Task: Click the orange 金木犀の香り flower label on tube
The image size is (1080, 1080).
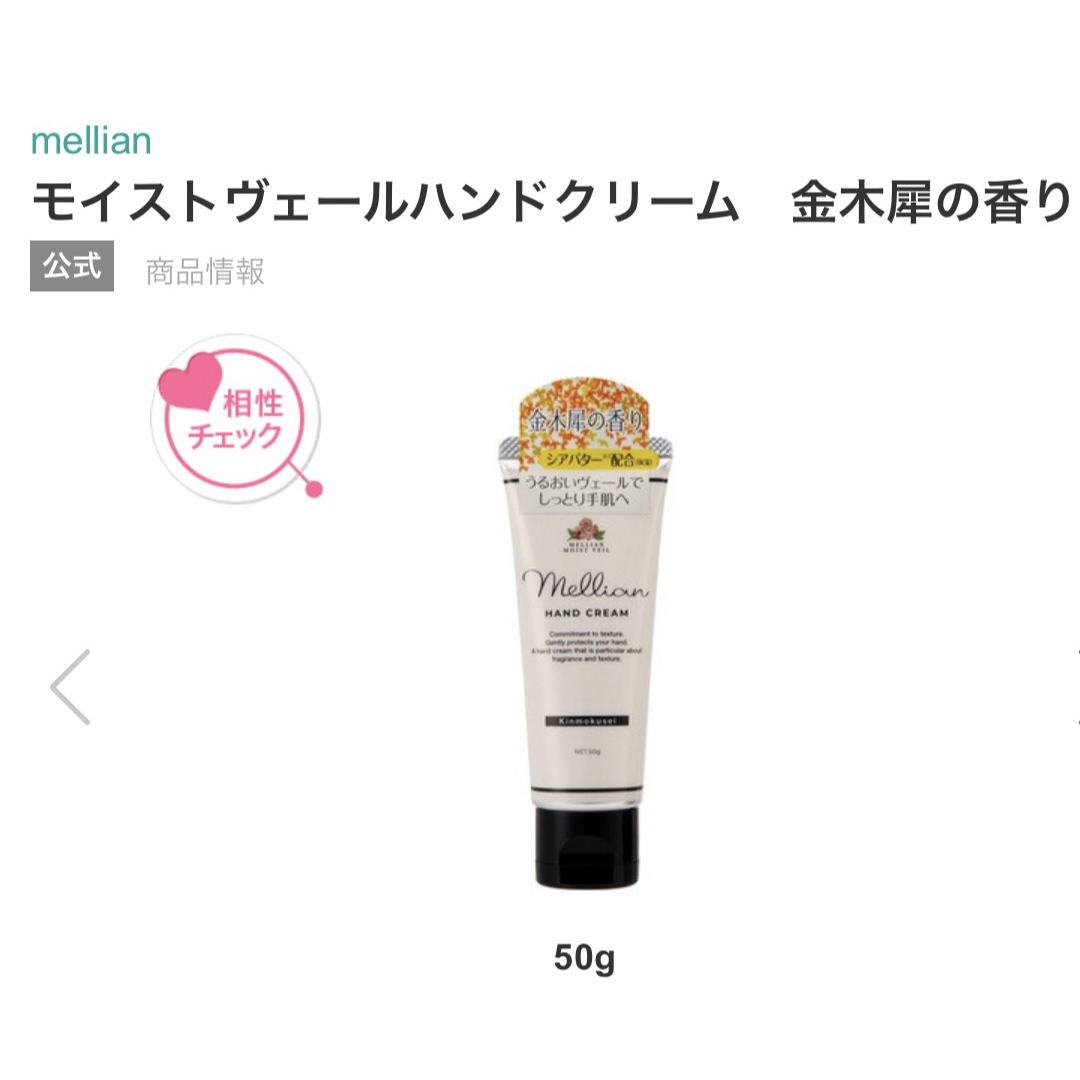Action: pos(585,412)
